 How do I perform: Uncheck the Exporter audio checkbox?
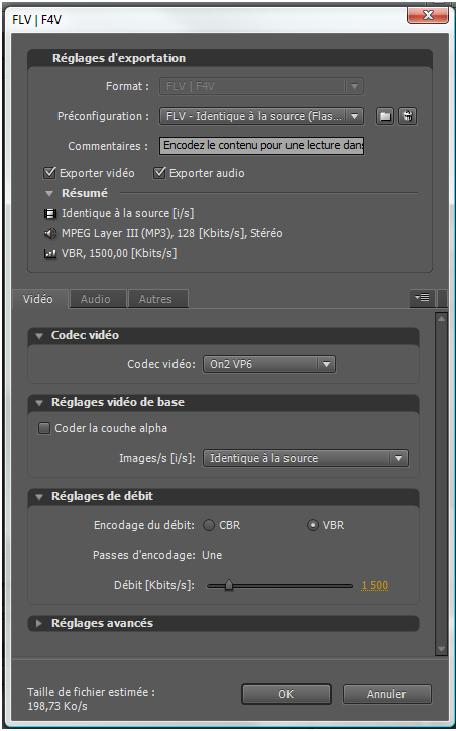click(159, 173)
